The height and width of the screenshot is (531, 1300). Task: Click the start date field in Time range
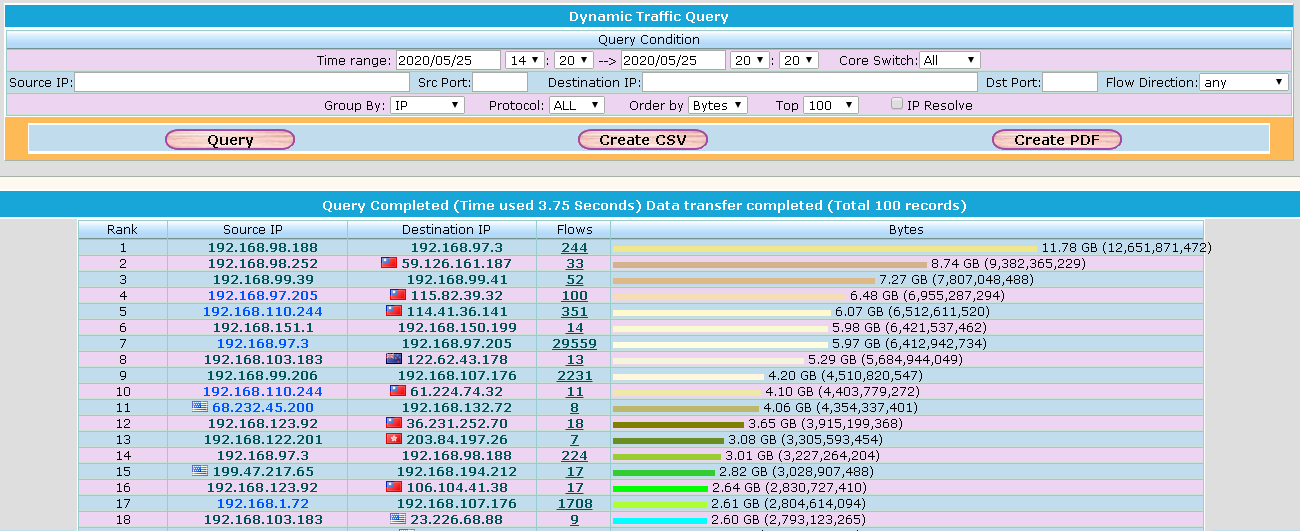(449, 60)
